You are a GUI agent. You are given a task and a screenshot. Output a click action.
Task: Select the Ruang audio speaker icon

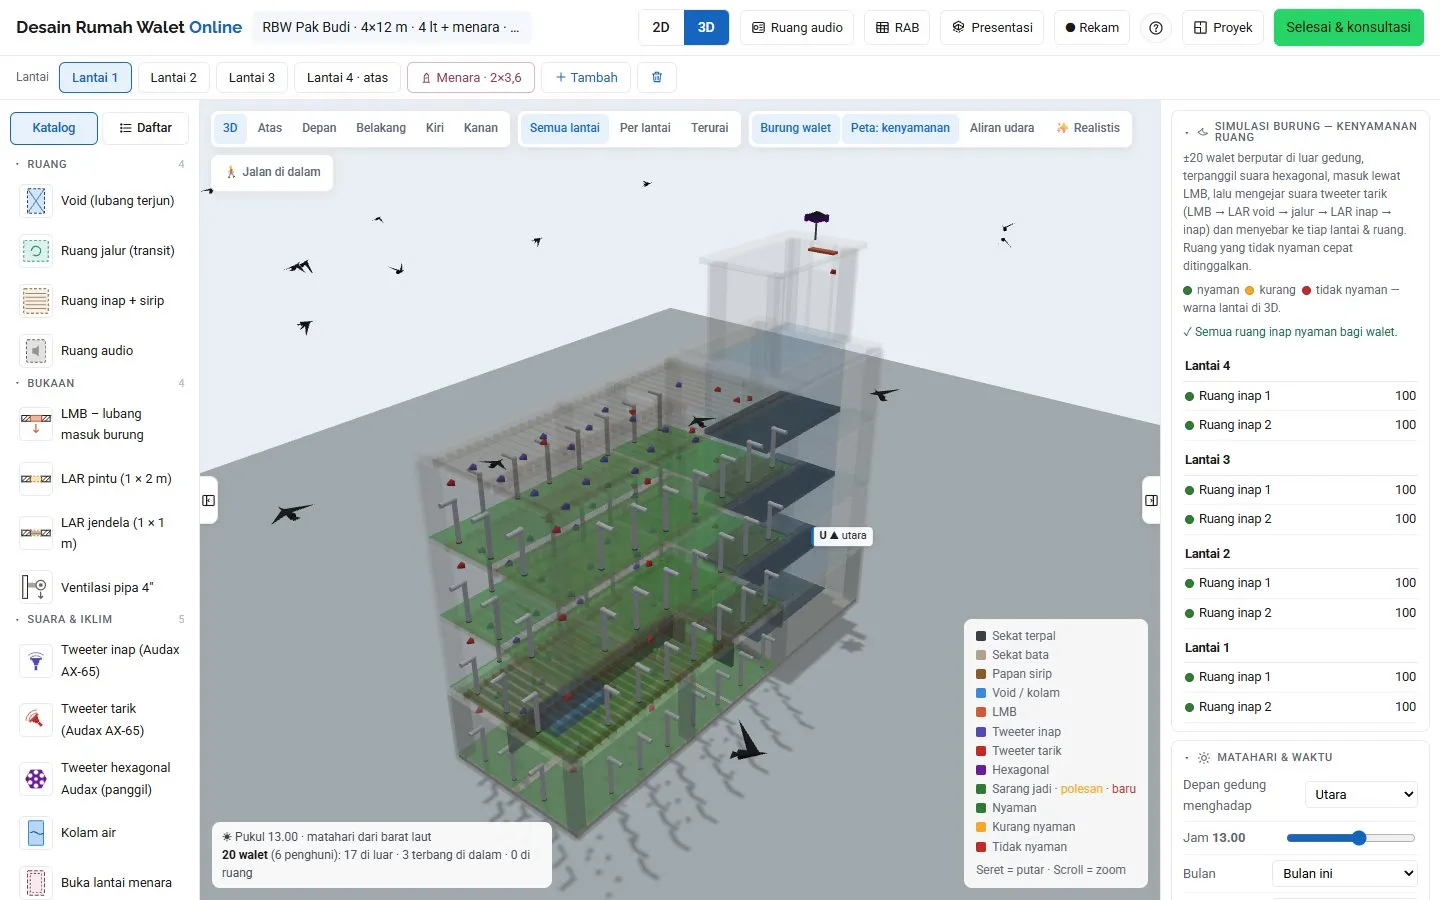pos(36,351)
